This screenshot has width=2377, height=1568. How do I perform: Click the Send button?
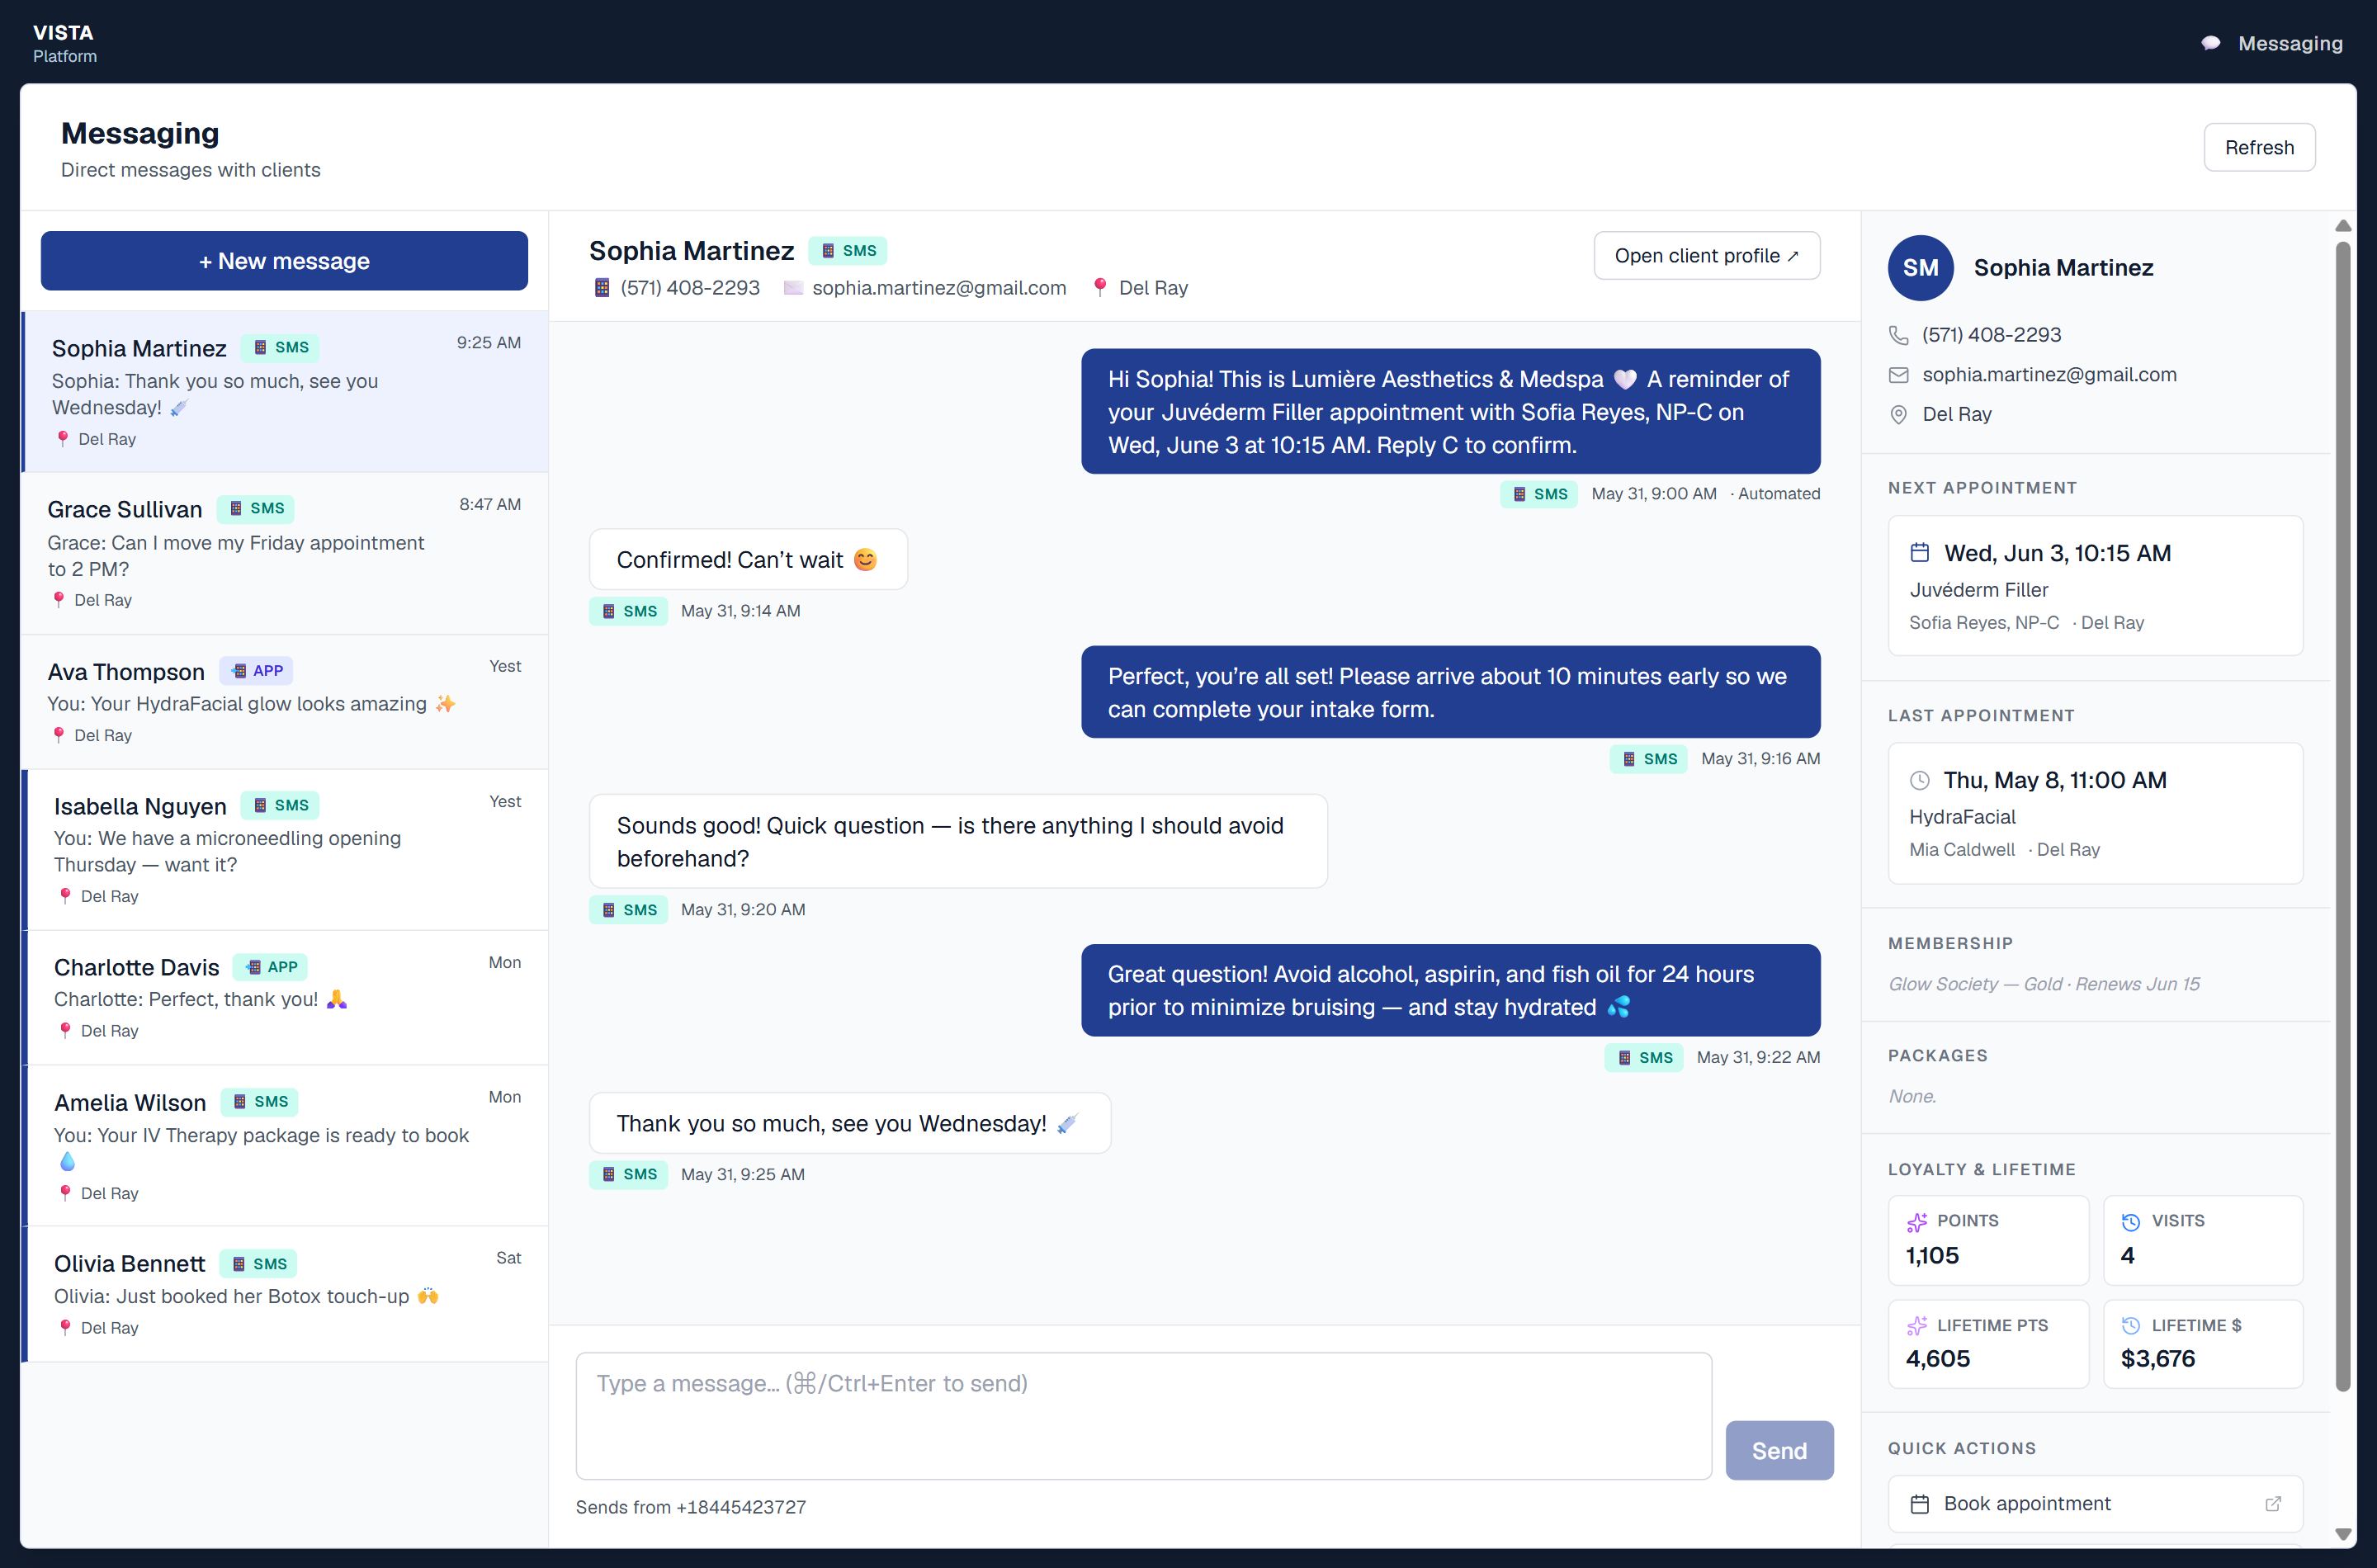coord(1779,1451)
